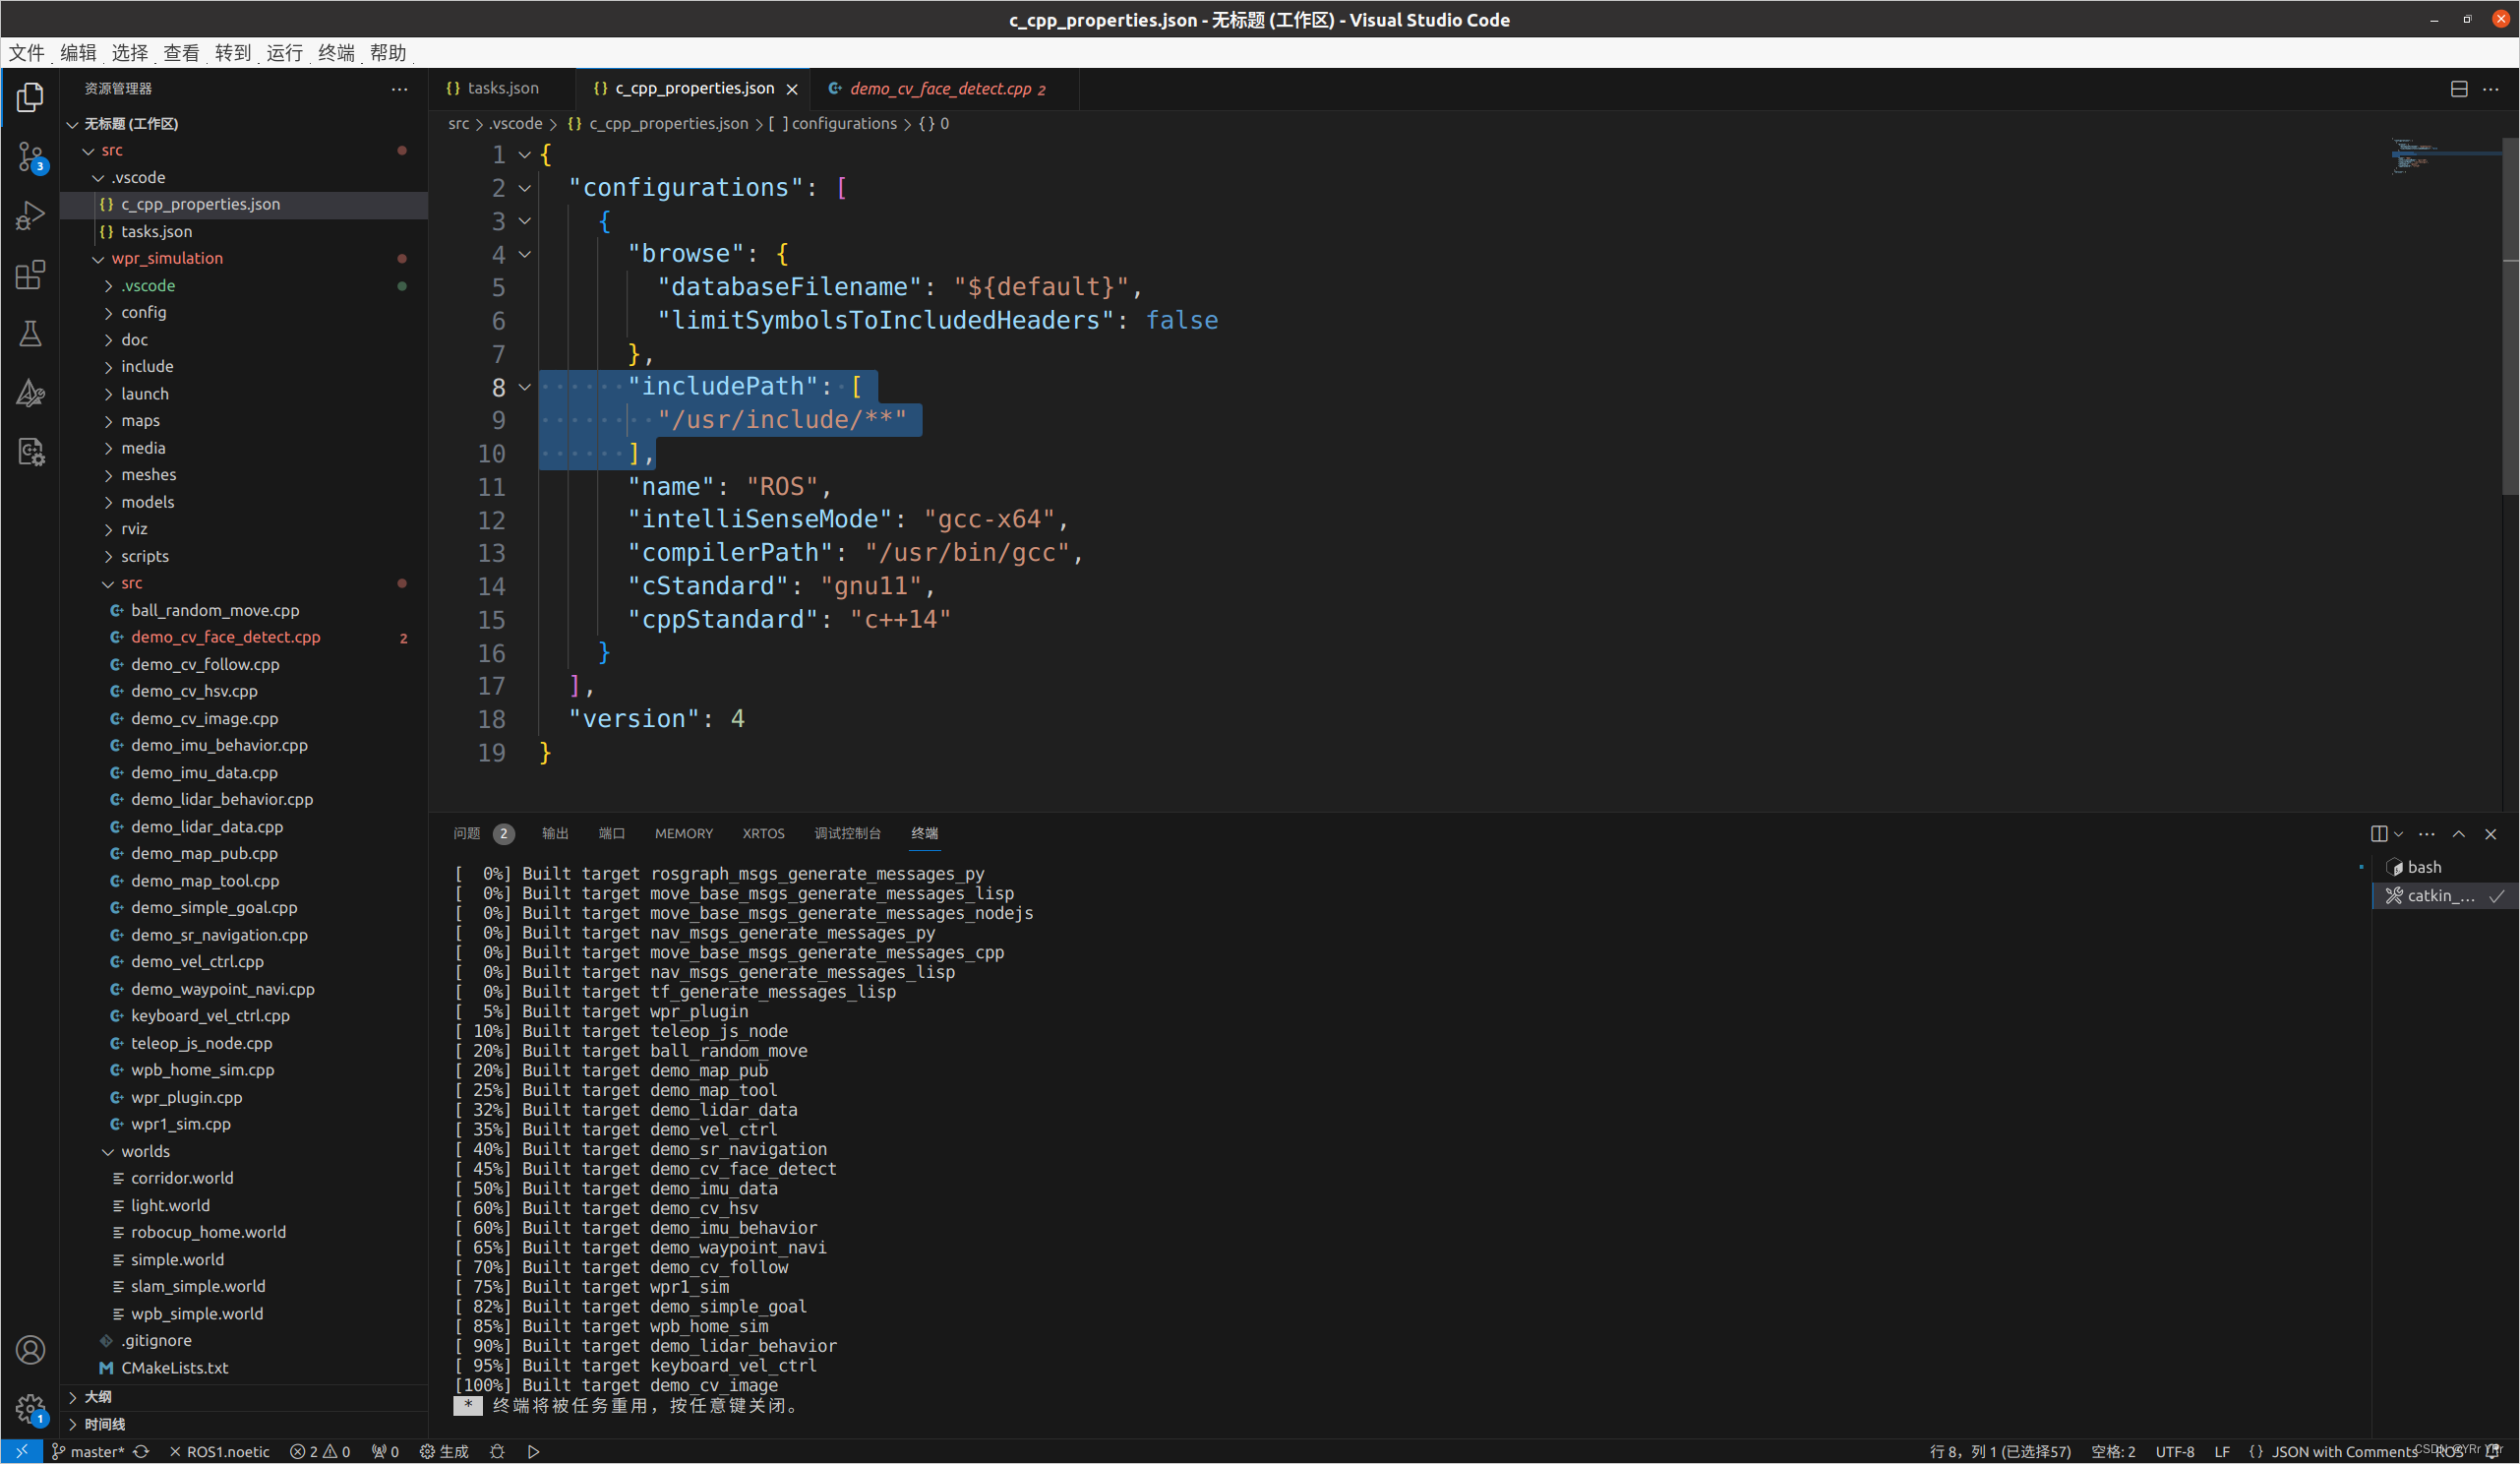
Task: Open the 查看 menu
Action: pos(181,53)
